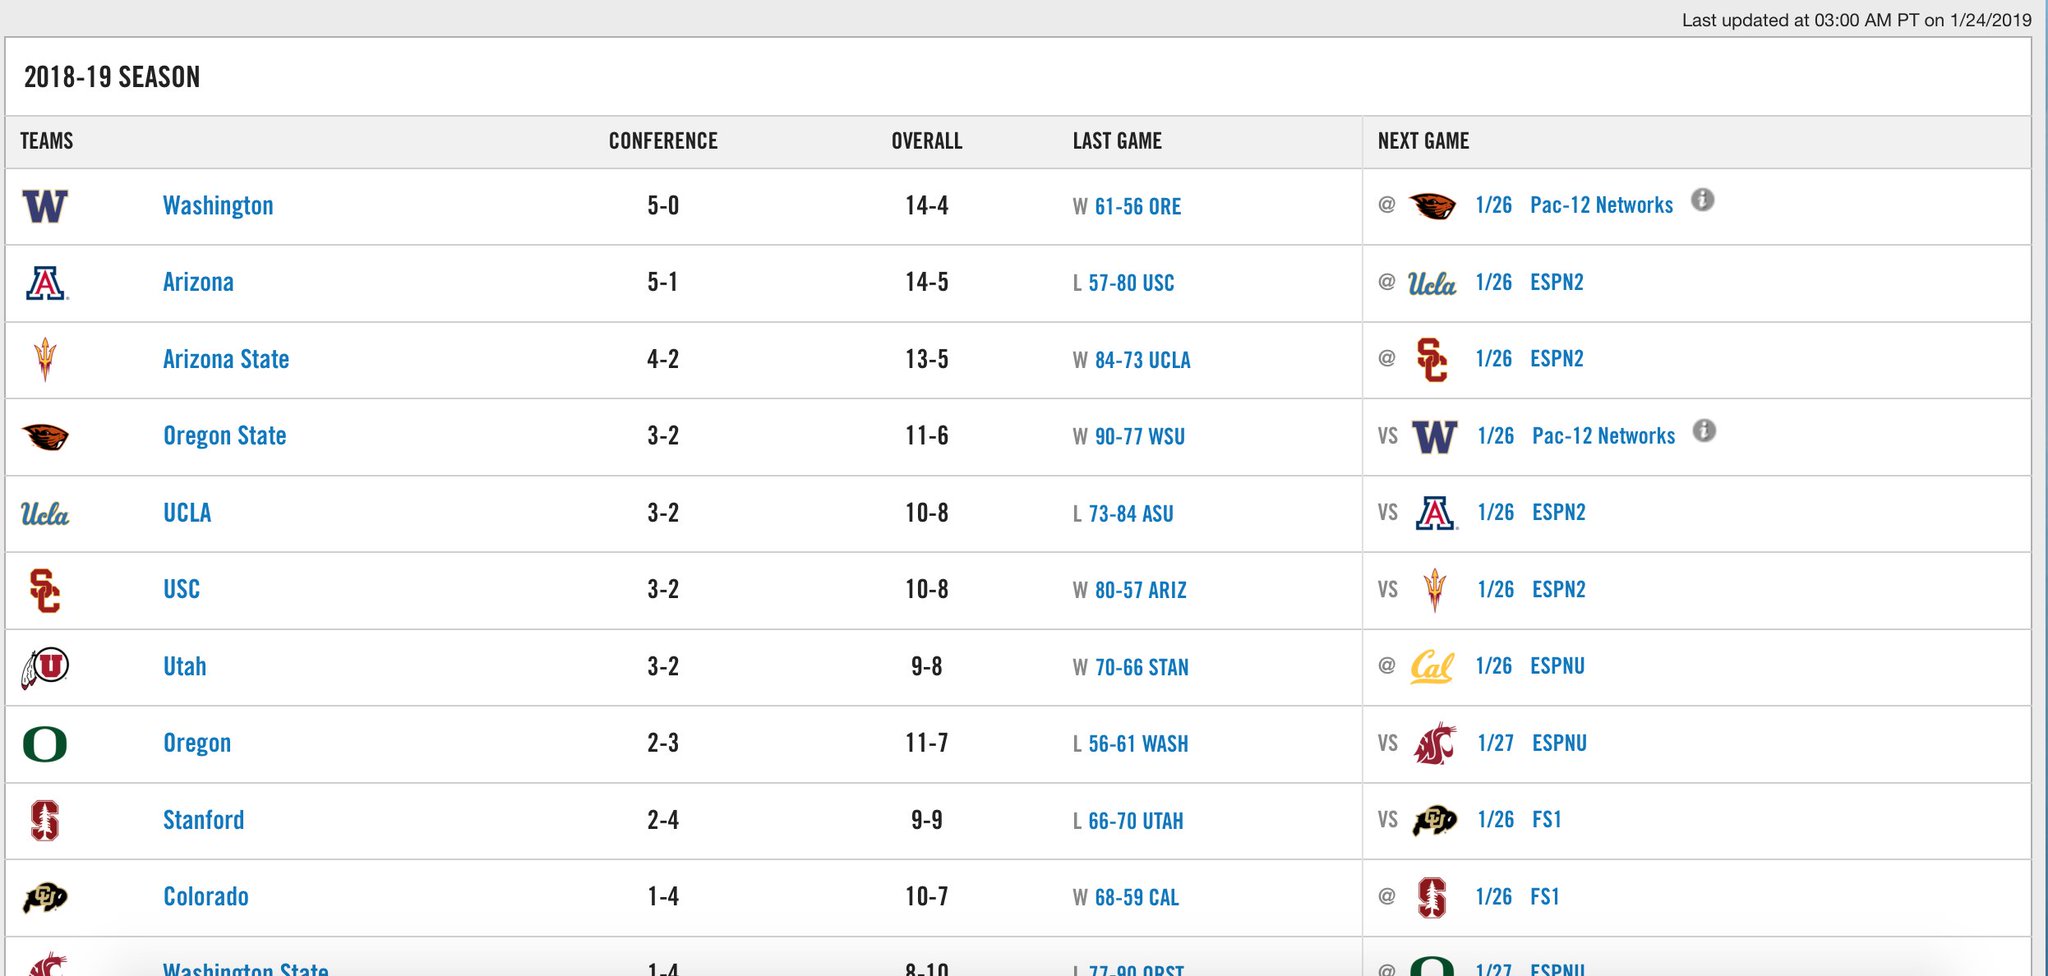2048x976 pixels.
Task: Open the info icon in Washington's next game
Action: [x=1702, y=200]
